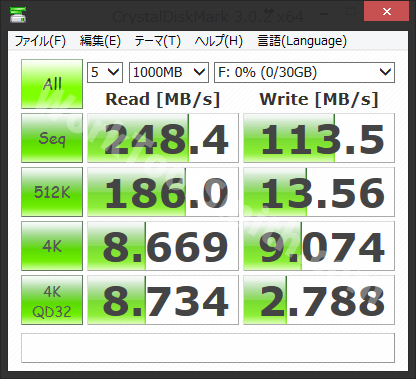Open the 編集(E) menu

point(100,41)
